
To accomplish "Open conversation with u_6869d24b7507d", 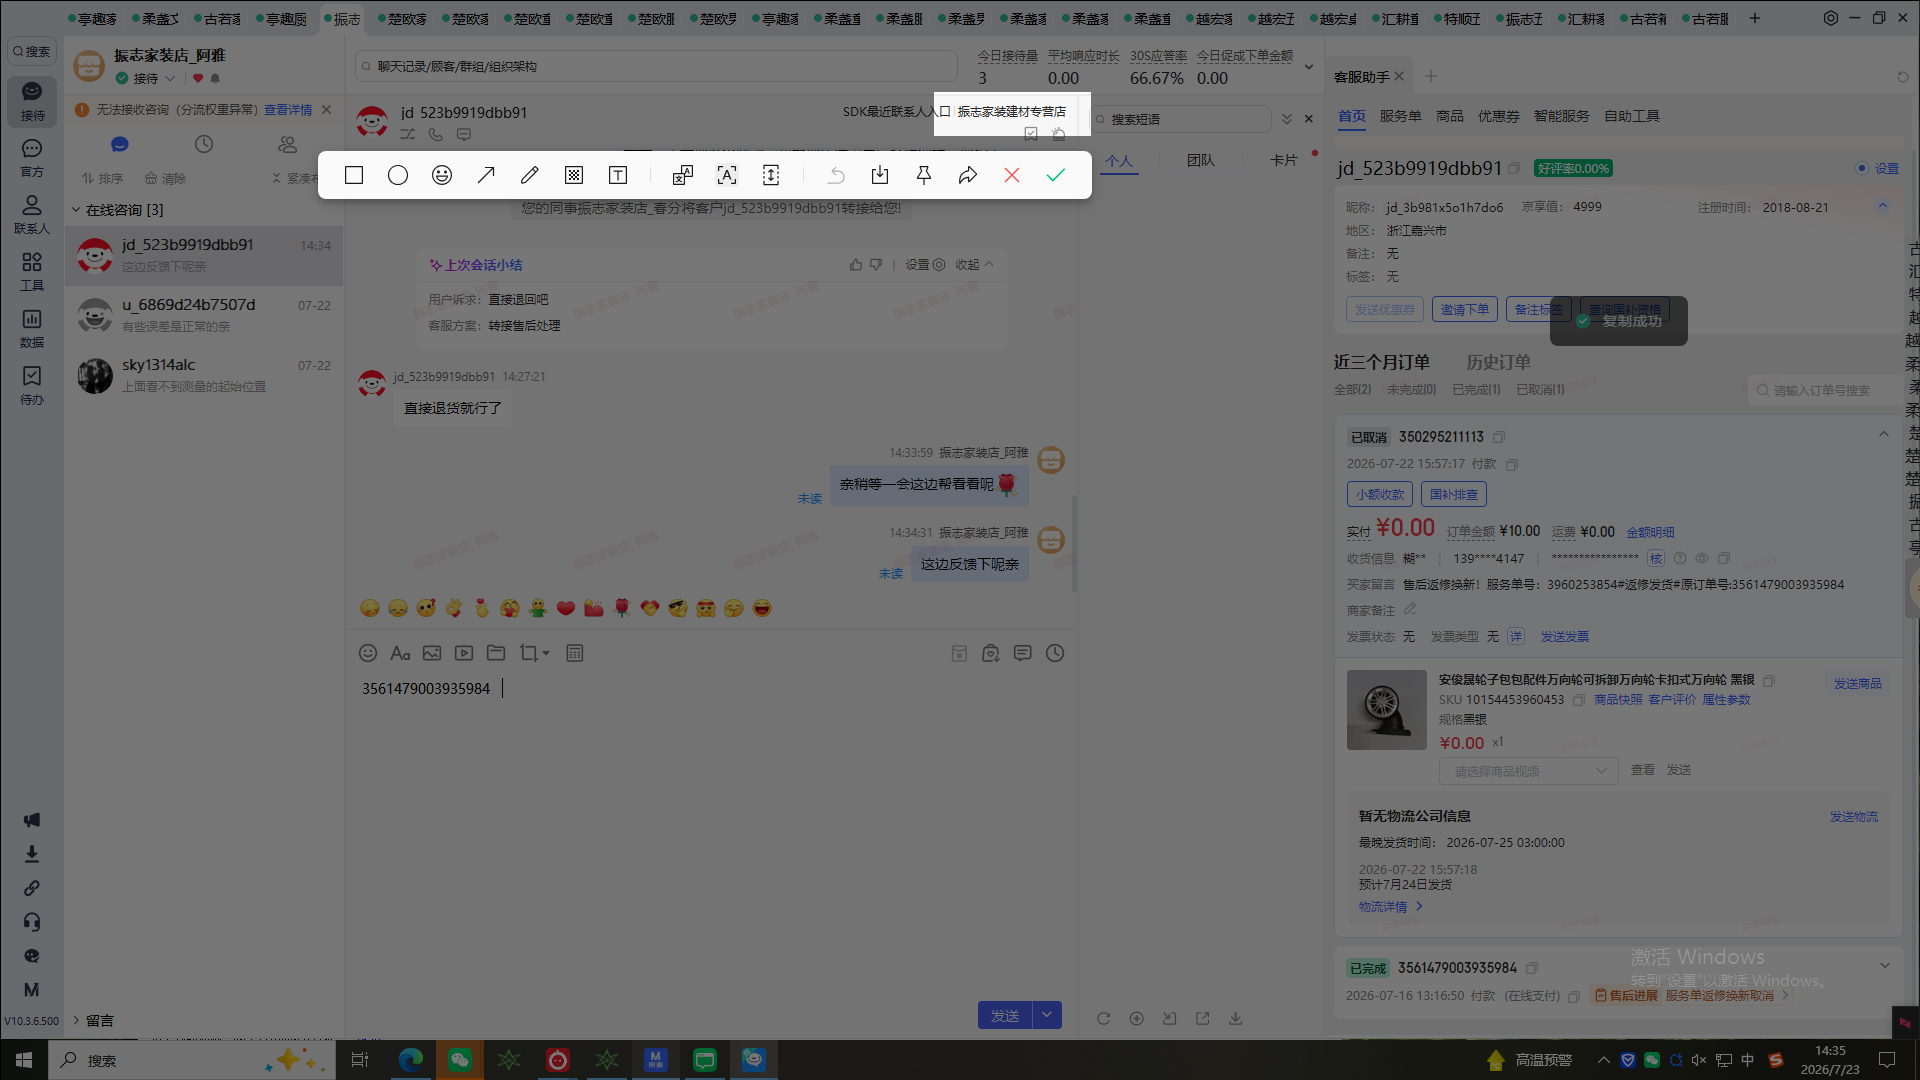I will pyautogui.click(x=205, y=315).
